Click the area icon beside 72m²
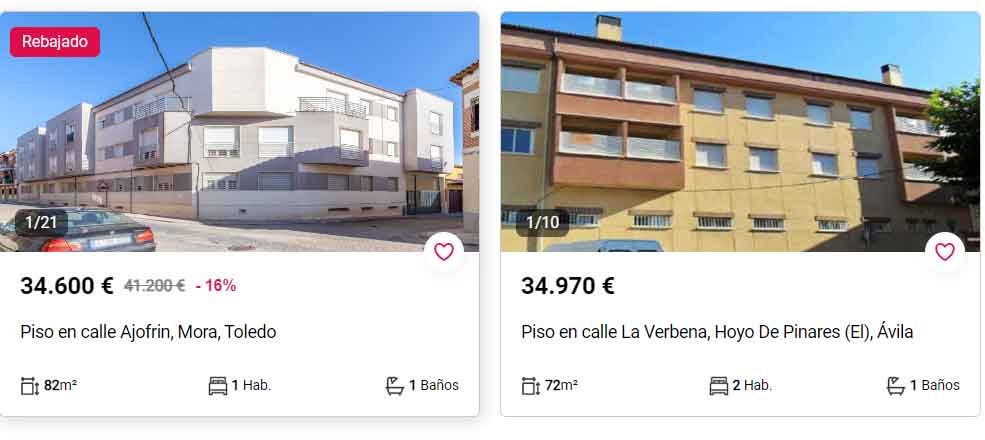 531,386
